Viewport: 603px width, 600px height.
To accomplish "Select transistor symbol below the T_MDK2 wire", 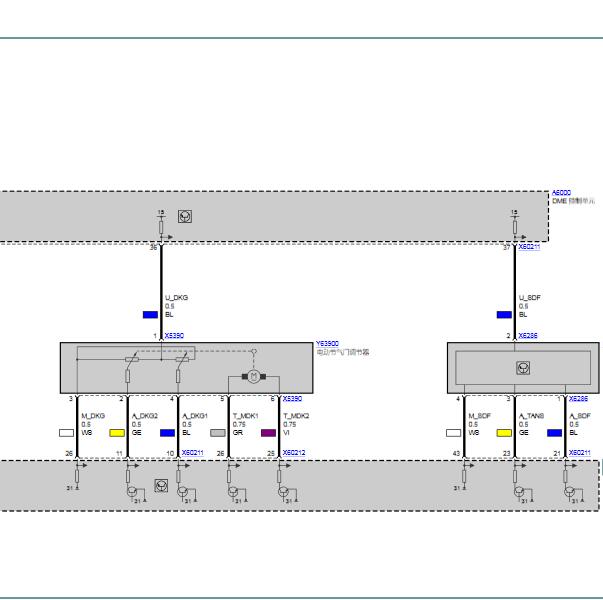I will tap(283, 492).
